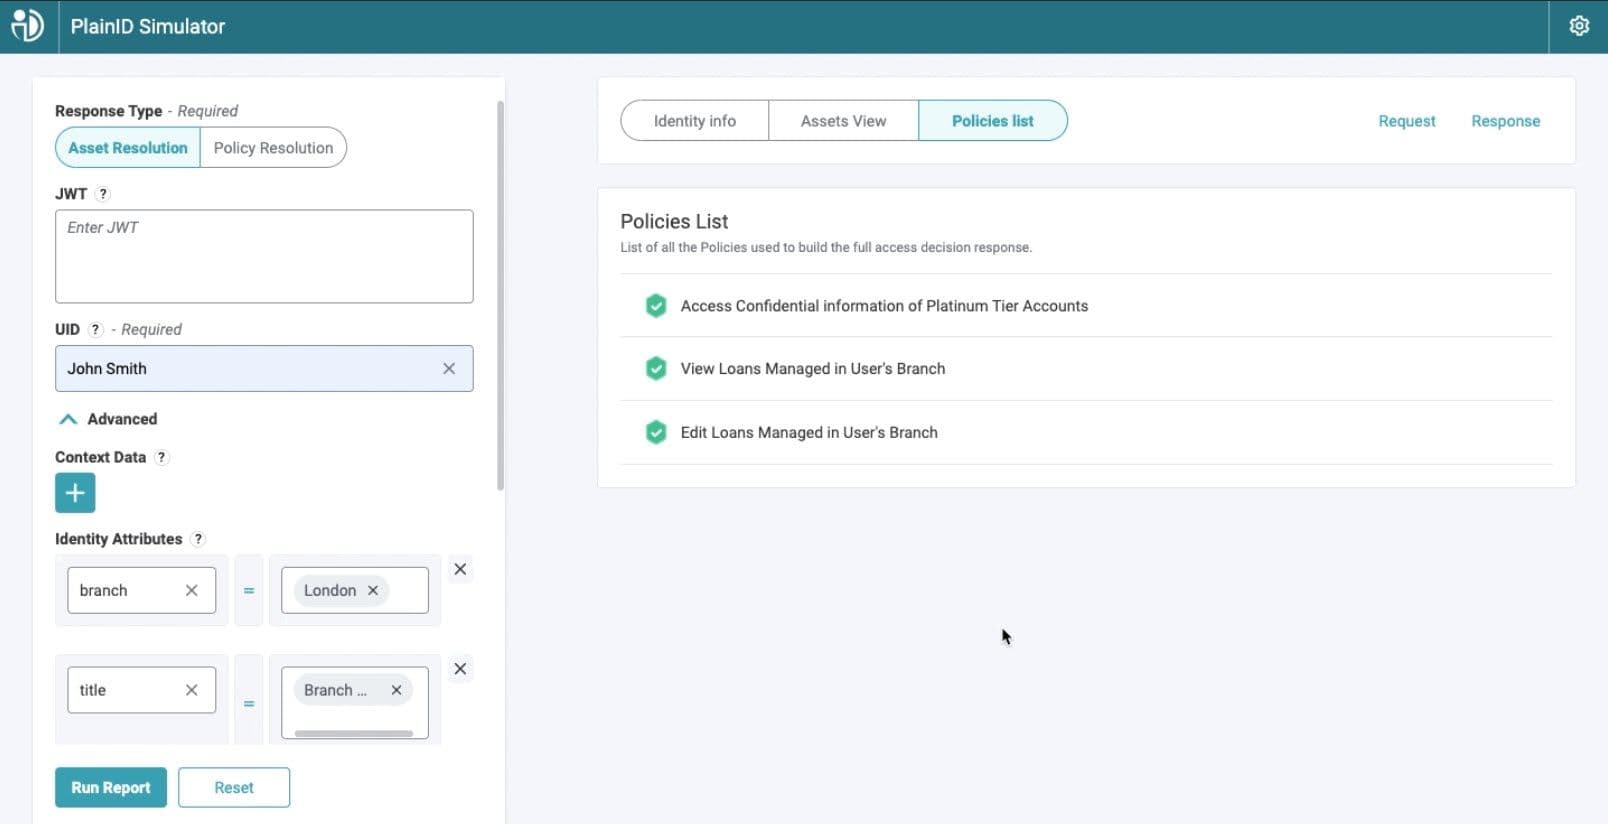Click the left panel vertical scrollbar

(500, 295)
